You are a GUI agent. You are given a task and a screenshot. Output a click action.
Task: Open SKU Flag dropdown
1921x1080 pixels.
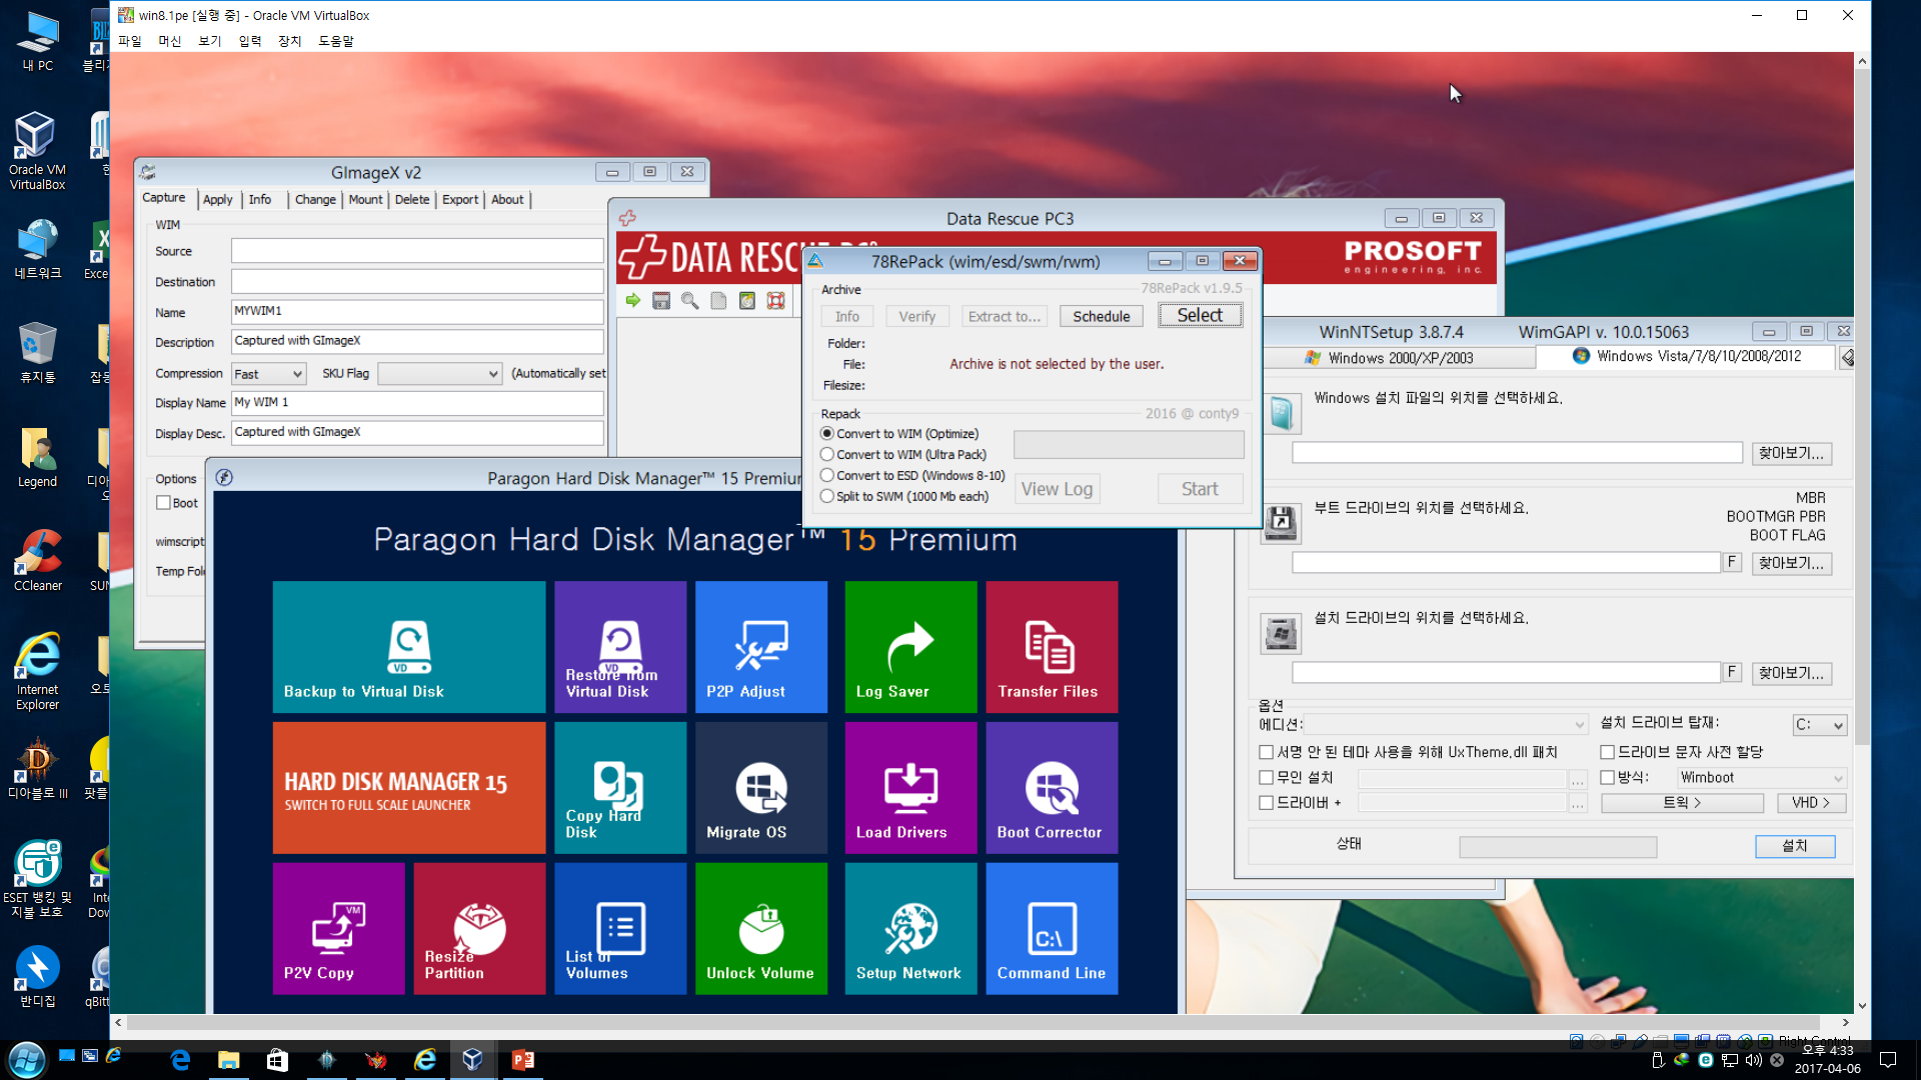click(x=439, y=374)
